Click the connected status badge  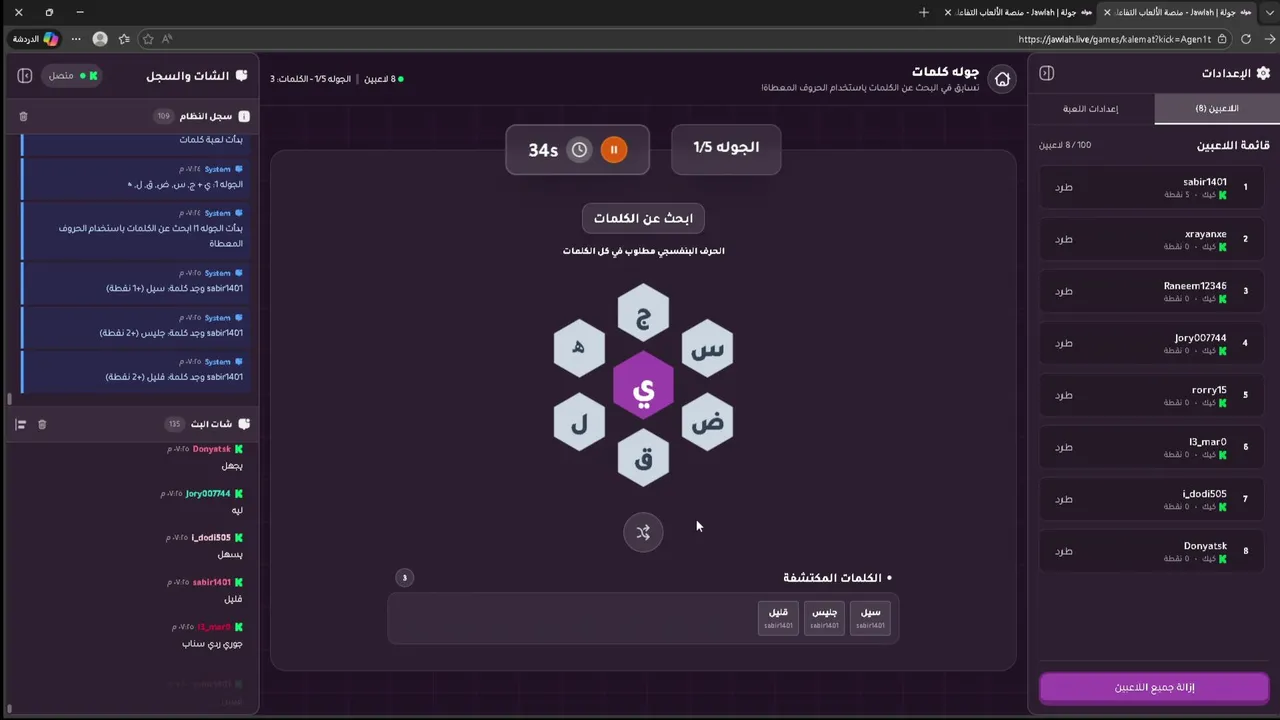click(73, 75)
